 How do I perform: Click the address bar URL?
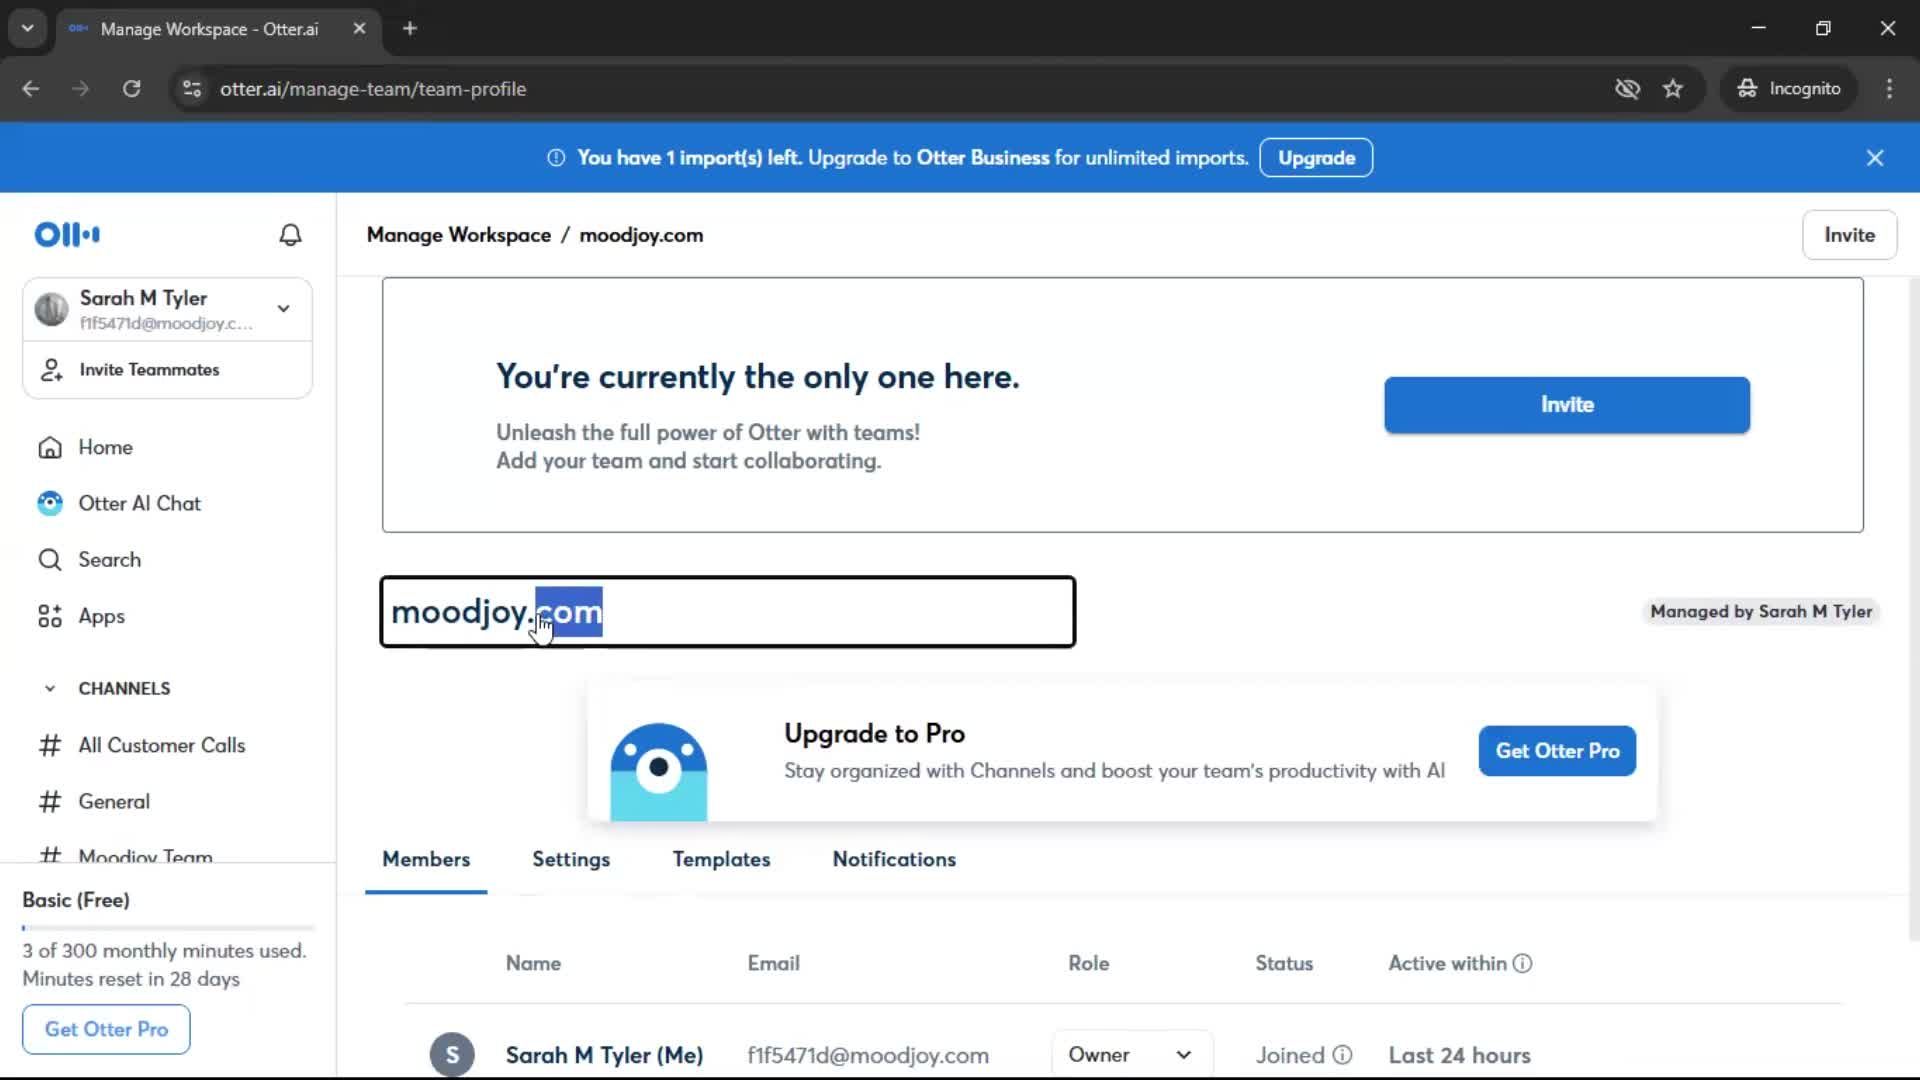click(x=373, y=89)
